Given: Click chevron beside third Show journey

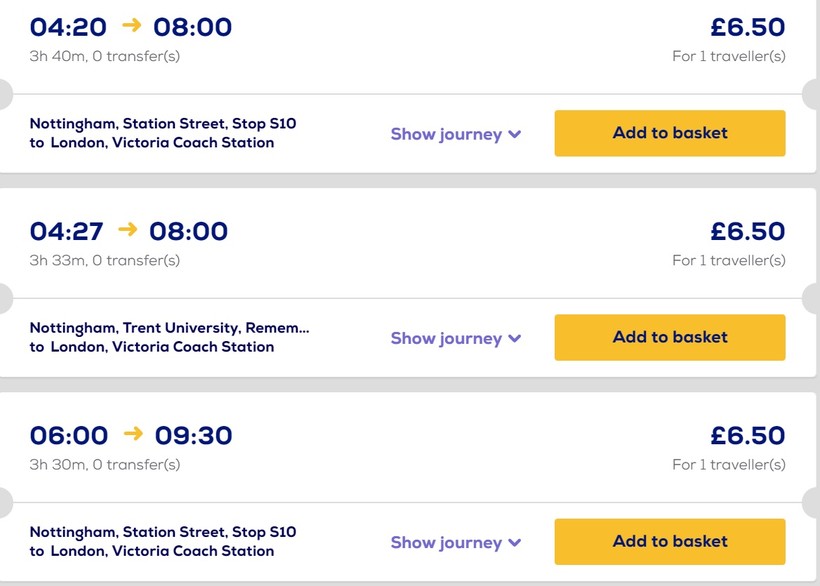Looking at the screenshot, I should click(515, 542).
